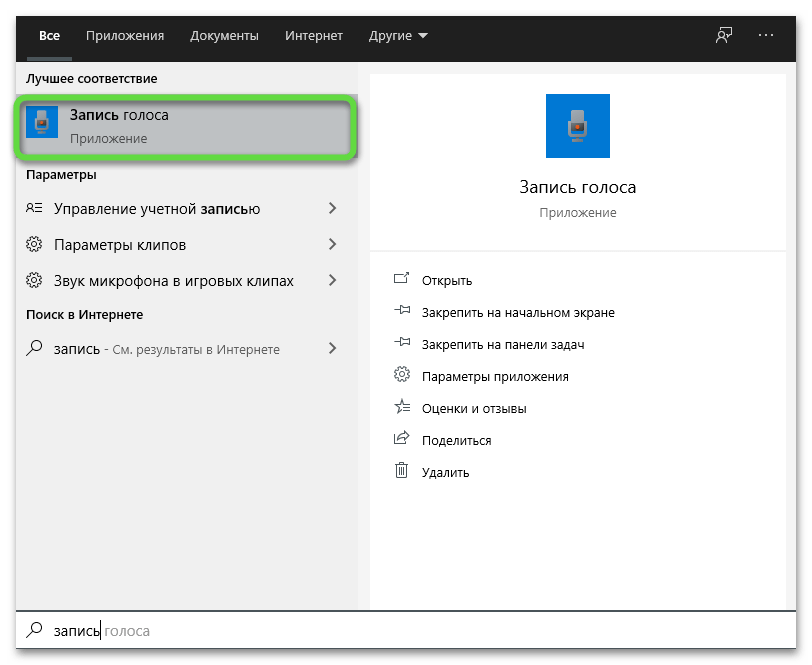Select the Интернет tab
Viewport: 812px width, 665px height.
point(313,36)
